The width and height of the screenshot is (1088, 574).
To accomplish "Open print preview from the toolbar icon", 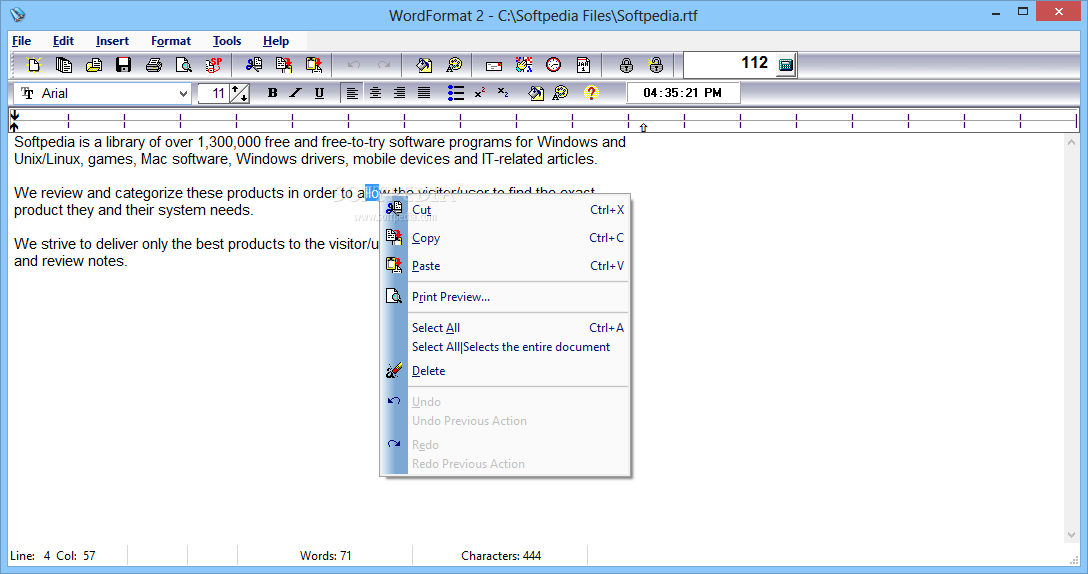I will 183,65.
